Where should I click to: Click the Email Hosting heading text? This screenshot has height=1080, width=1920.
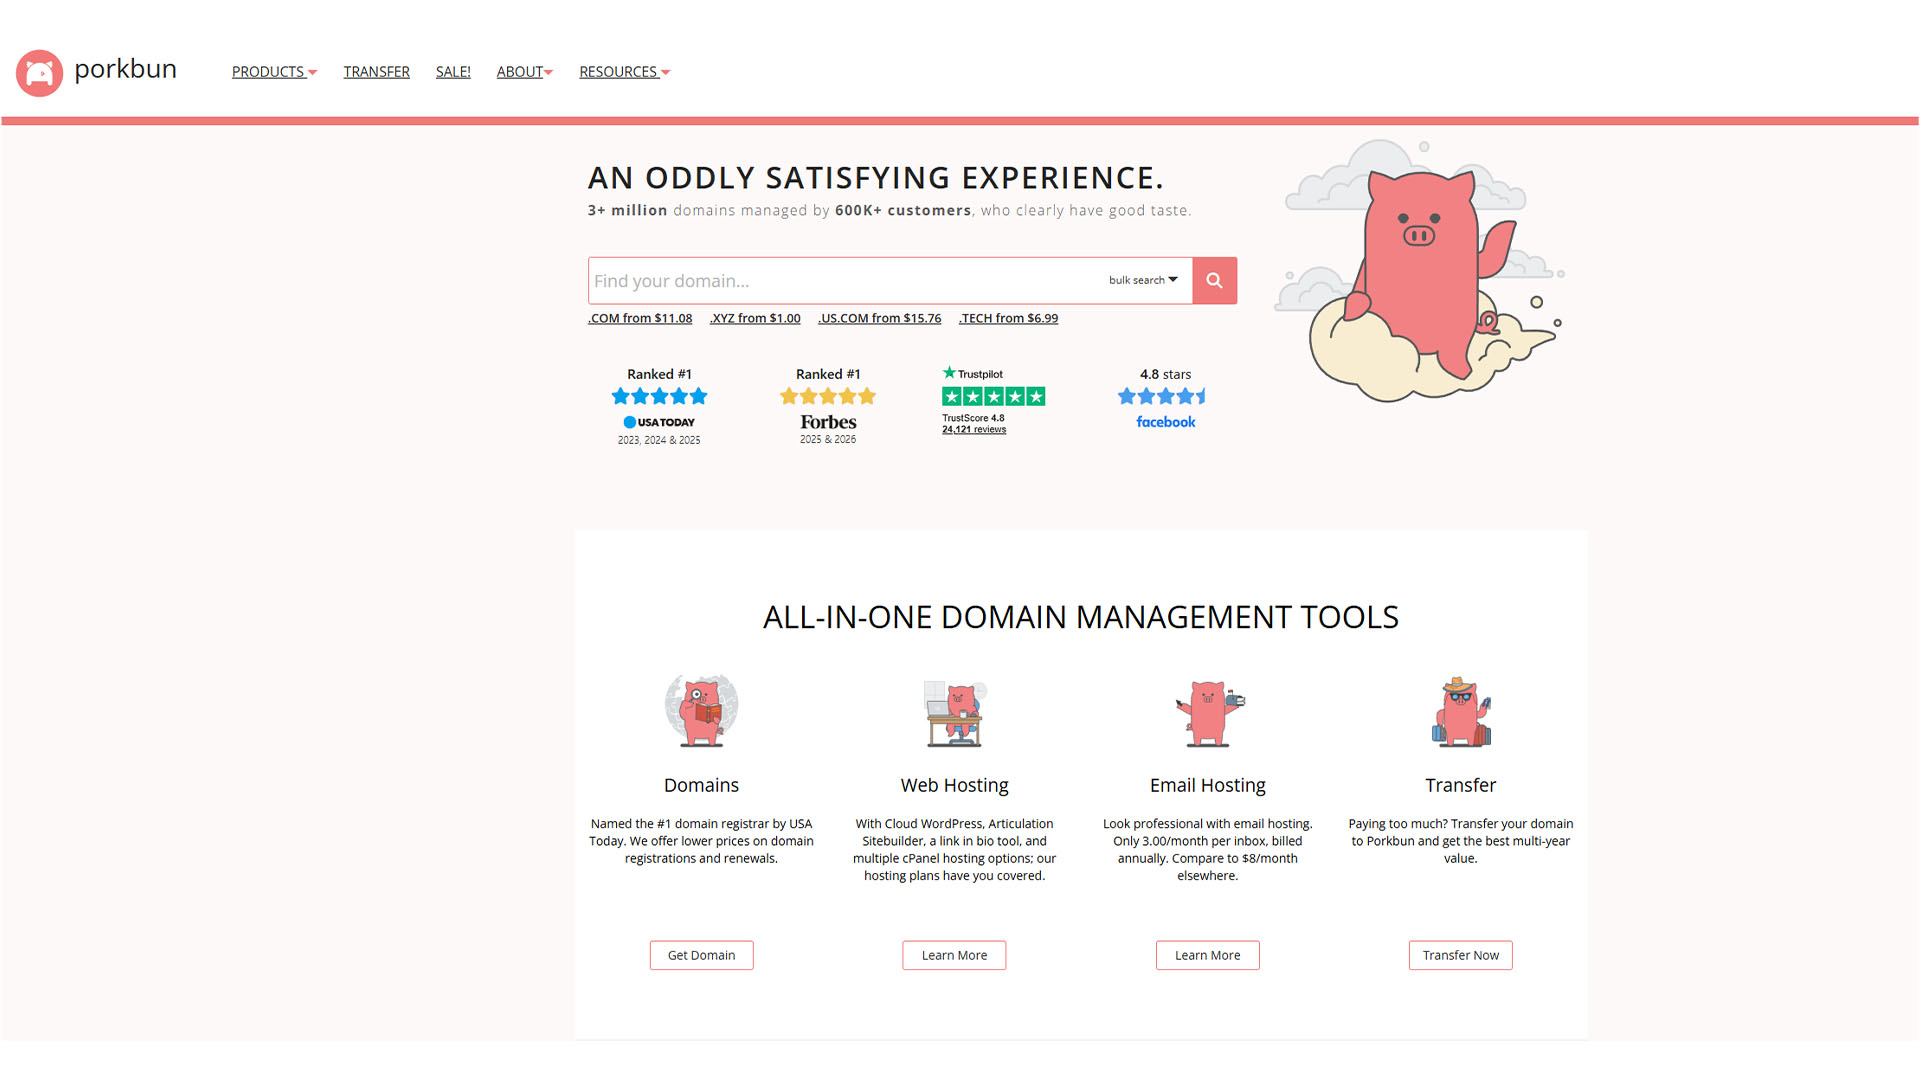[x=1208, y=786]
